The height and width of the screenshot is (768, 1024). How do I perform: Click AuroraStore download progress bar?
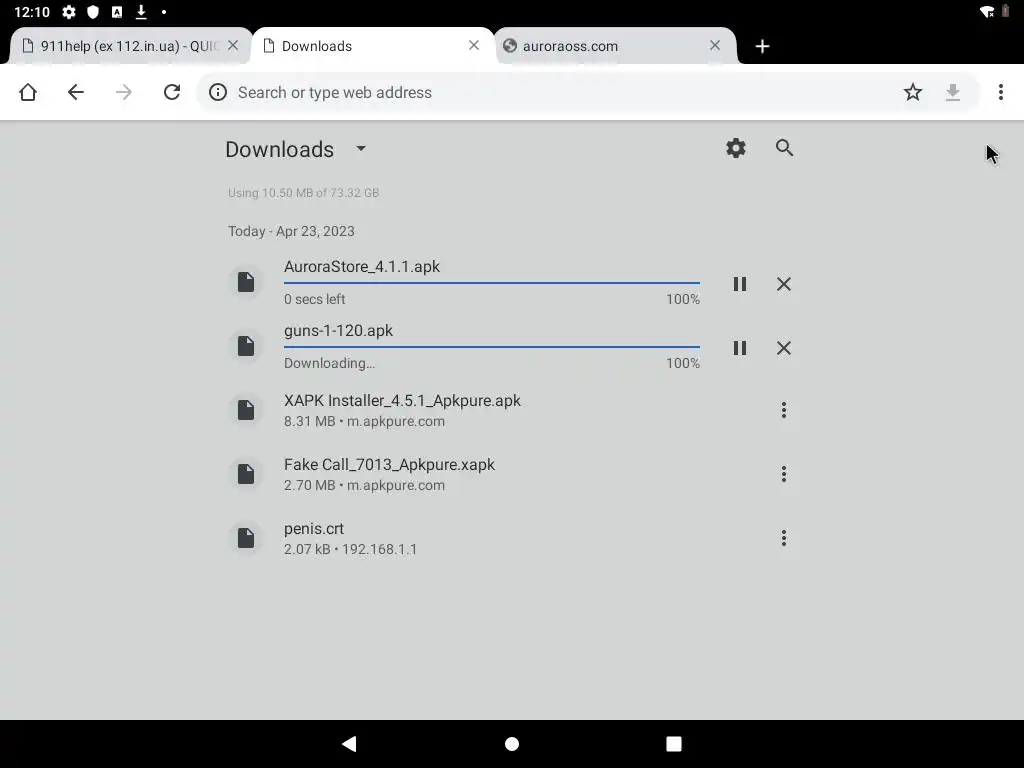pos(492,283)
